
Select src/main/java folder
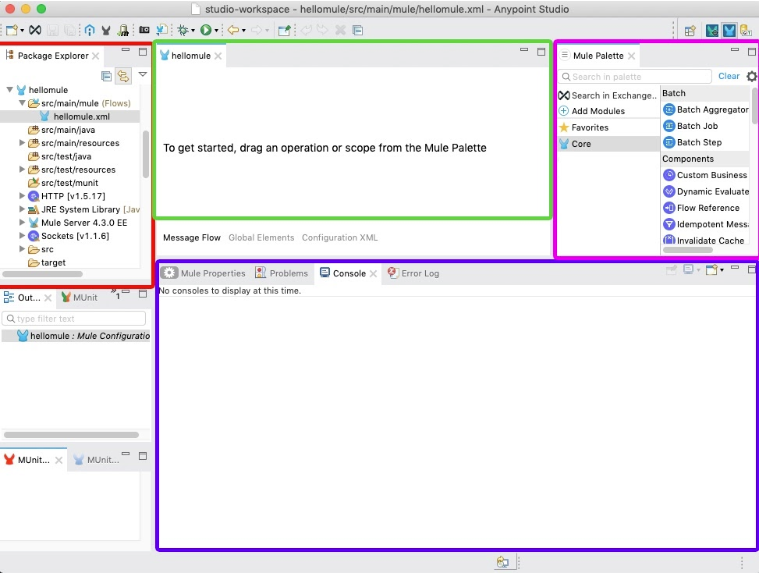coord(62,130)
